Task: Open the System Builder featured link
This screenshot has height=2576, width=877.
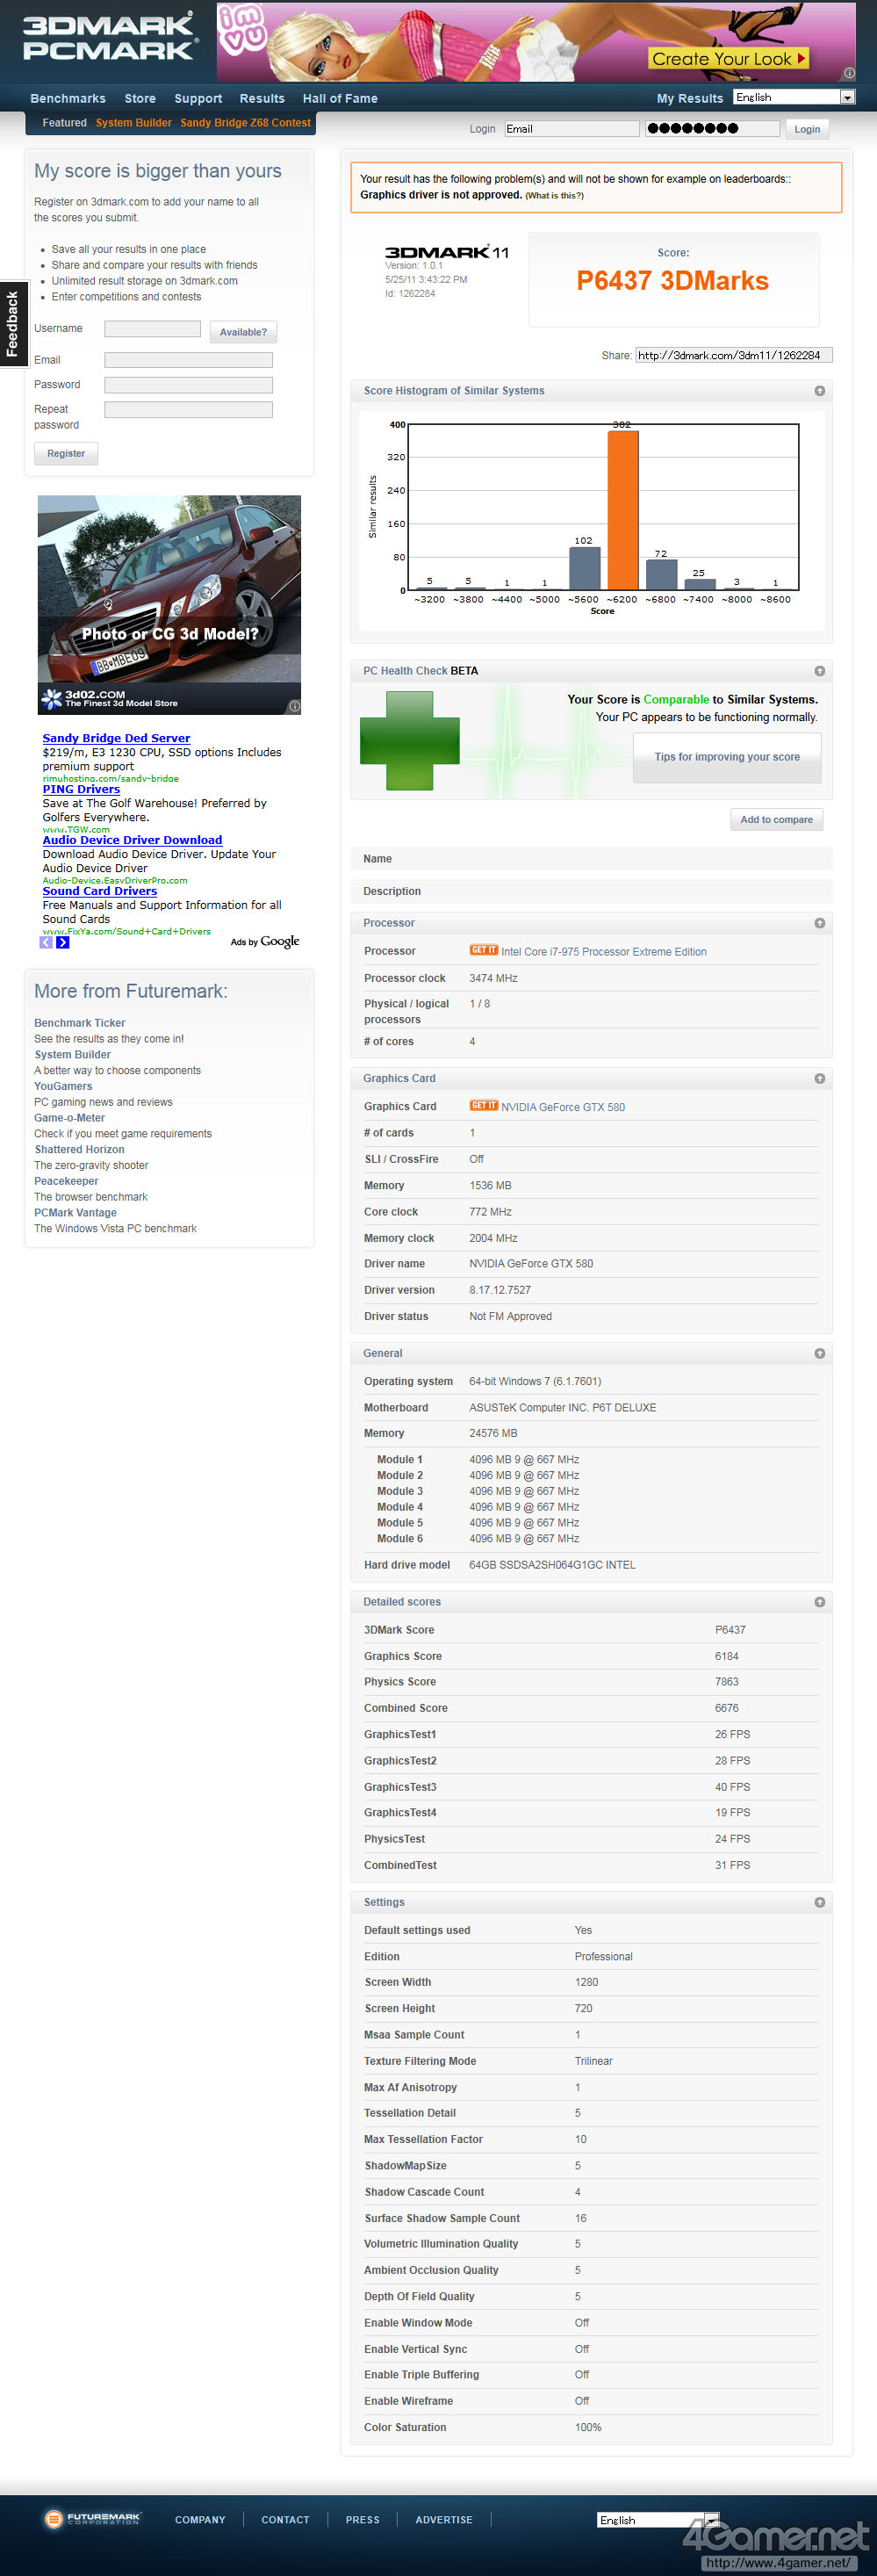Action: coord(134,123)
